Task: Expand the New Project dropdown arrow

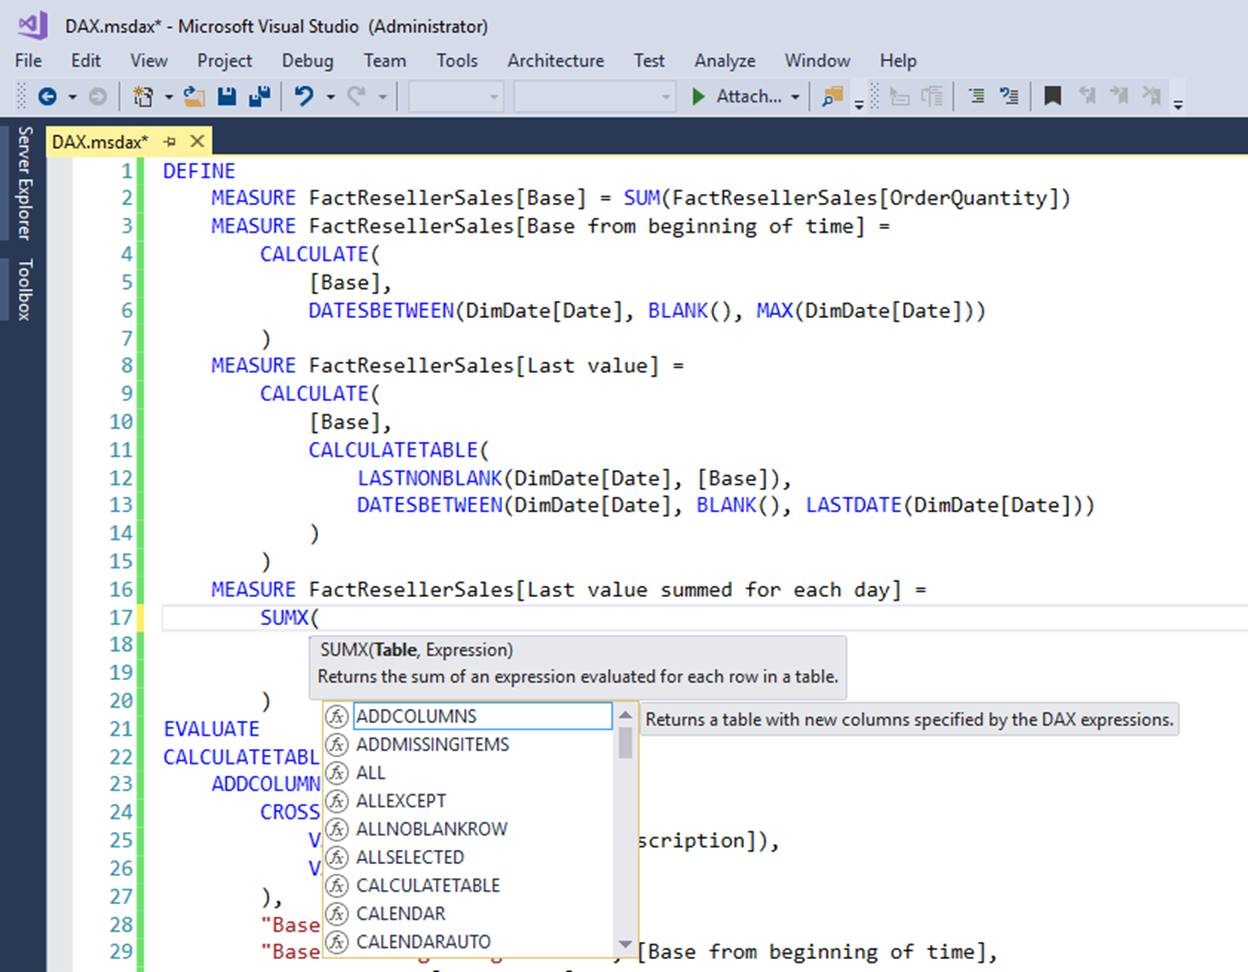Action: pyautogui.click(x=167, y=97)
